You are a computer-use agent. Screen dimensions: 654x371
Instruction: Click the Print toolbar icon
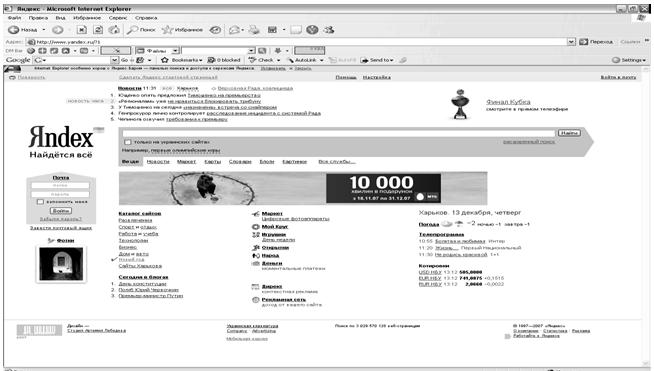pyautogui.click(x=254, y=30)
